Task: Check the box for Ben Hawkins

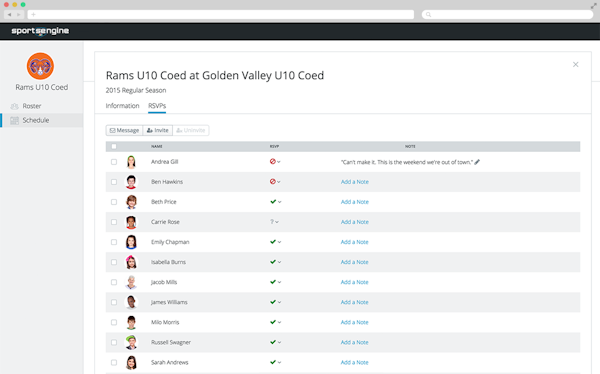Action: pos(114,182)
